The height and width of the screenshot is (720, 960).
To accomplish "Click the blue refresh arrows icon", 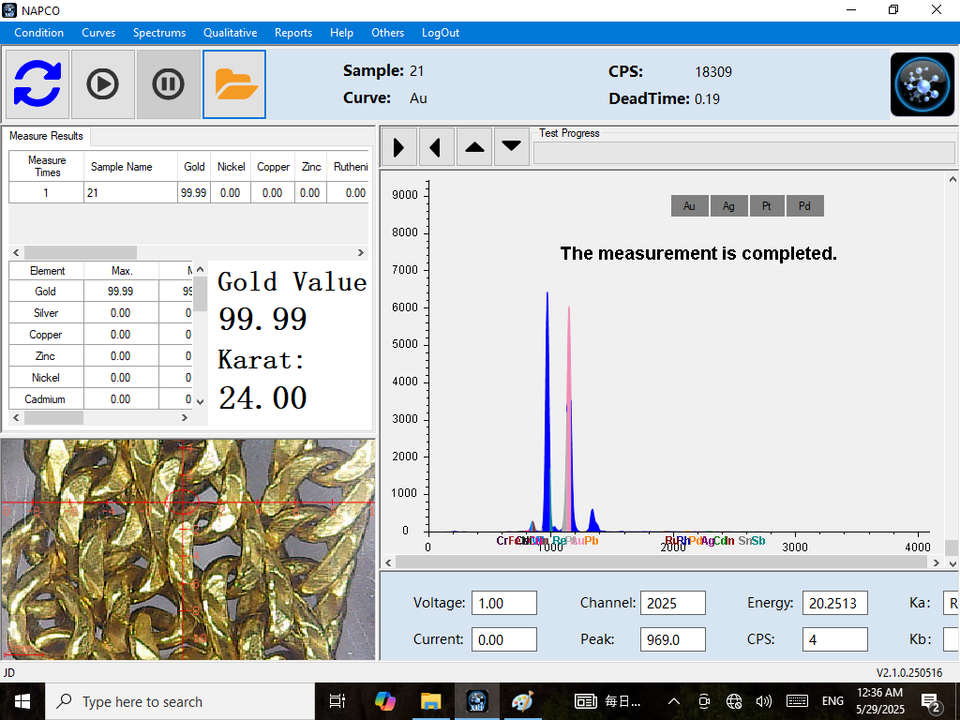I will click(x=38, y=85).
